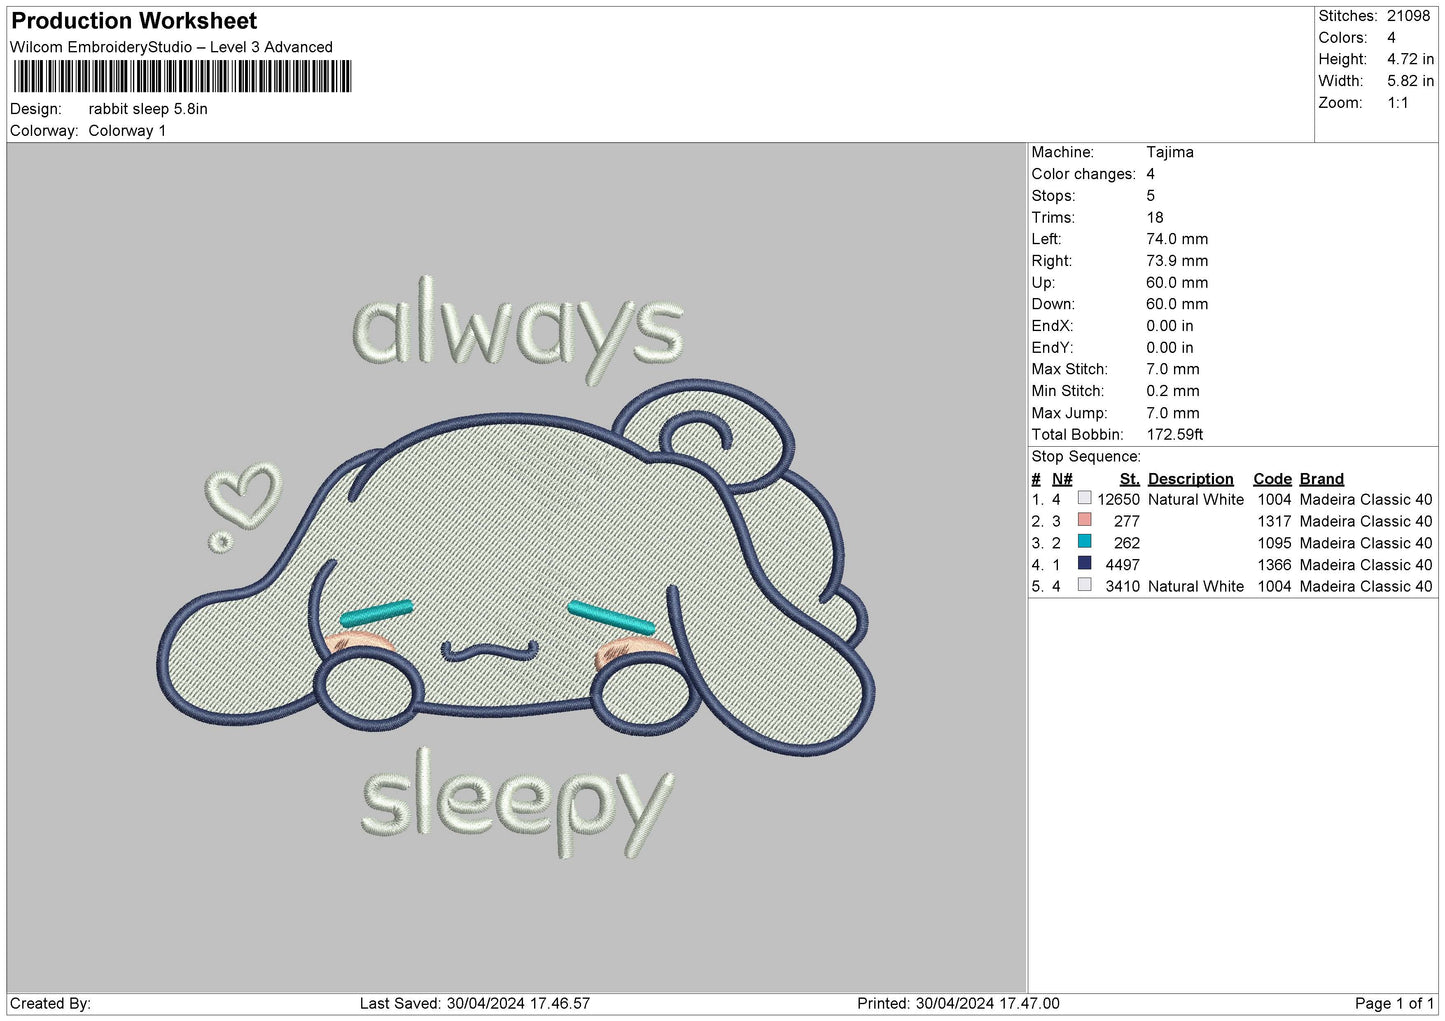Click 'Page 1 of 1' in footer

(1394, 1004)
